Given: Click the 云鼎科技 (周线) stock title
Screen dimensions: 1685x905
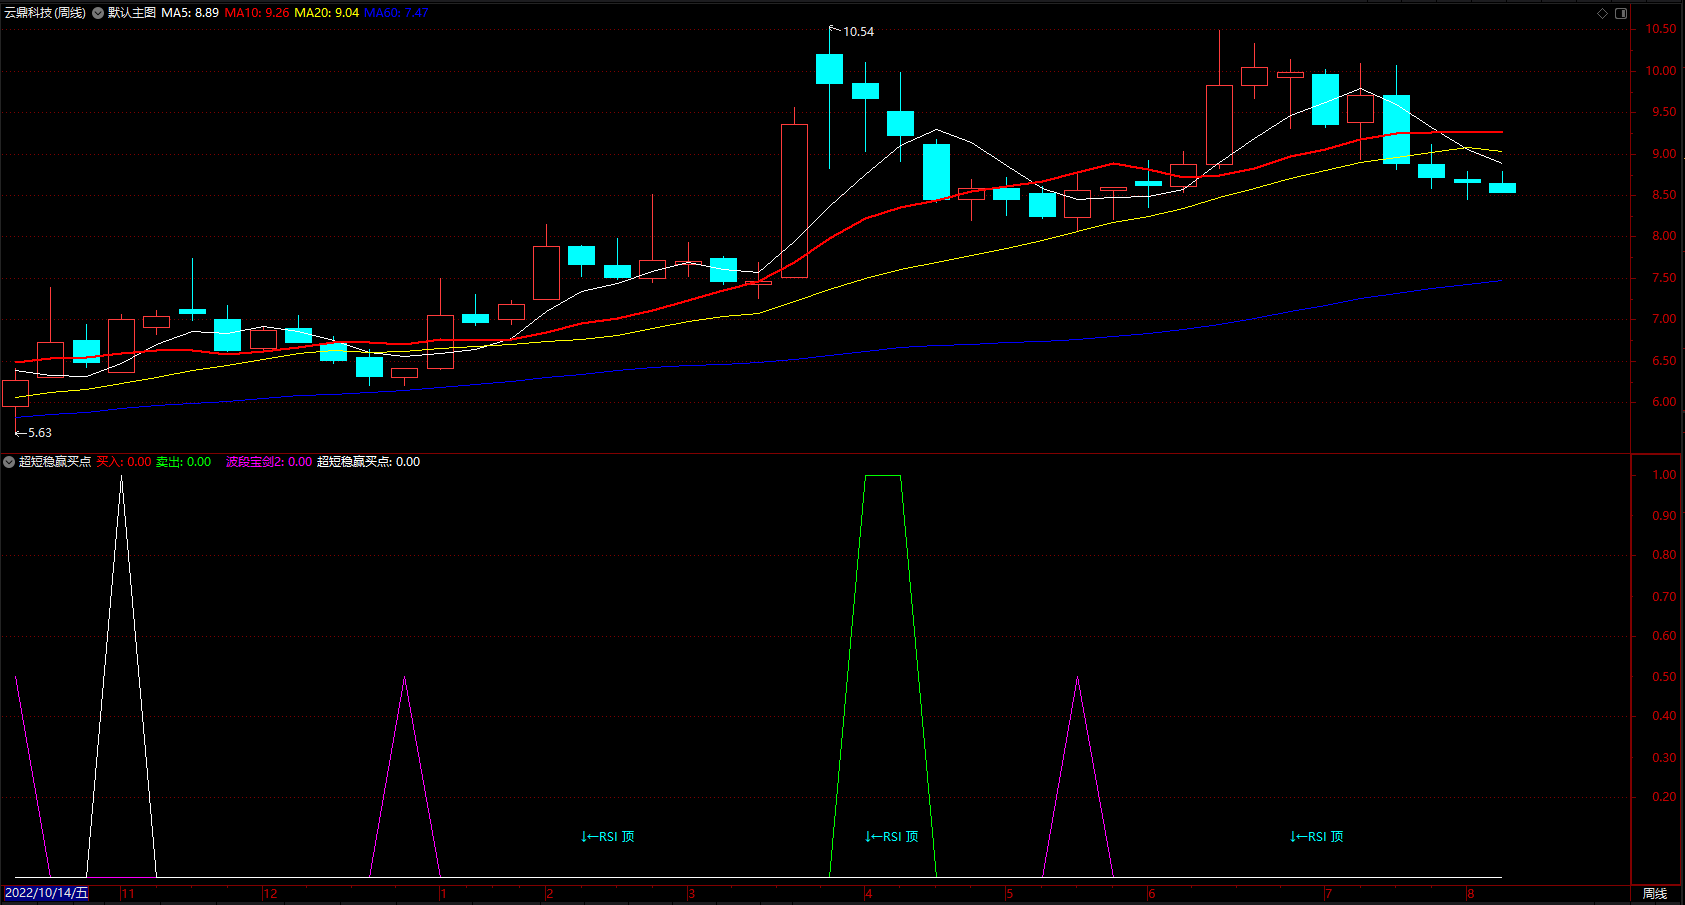Looking at the screenshot, I should (x=45, y=13).
